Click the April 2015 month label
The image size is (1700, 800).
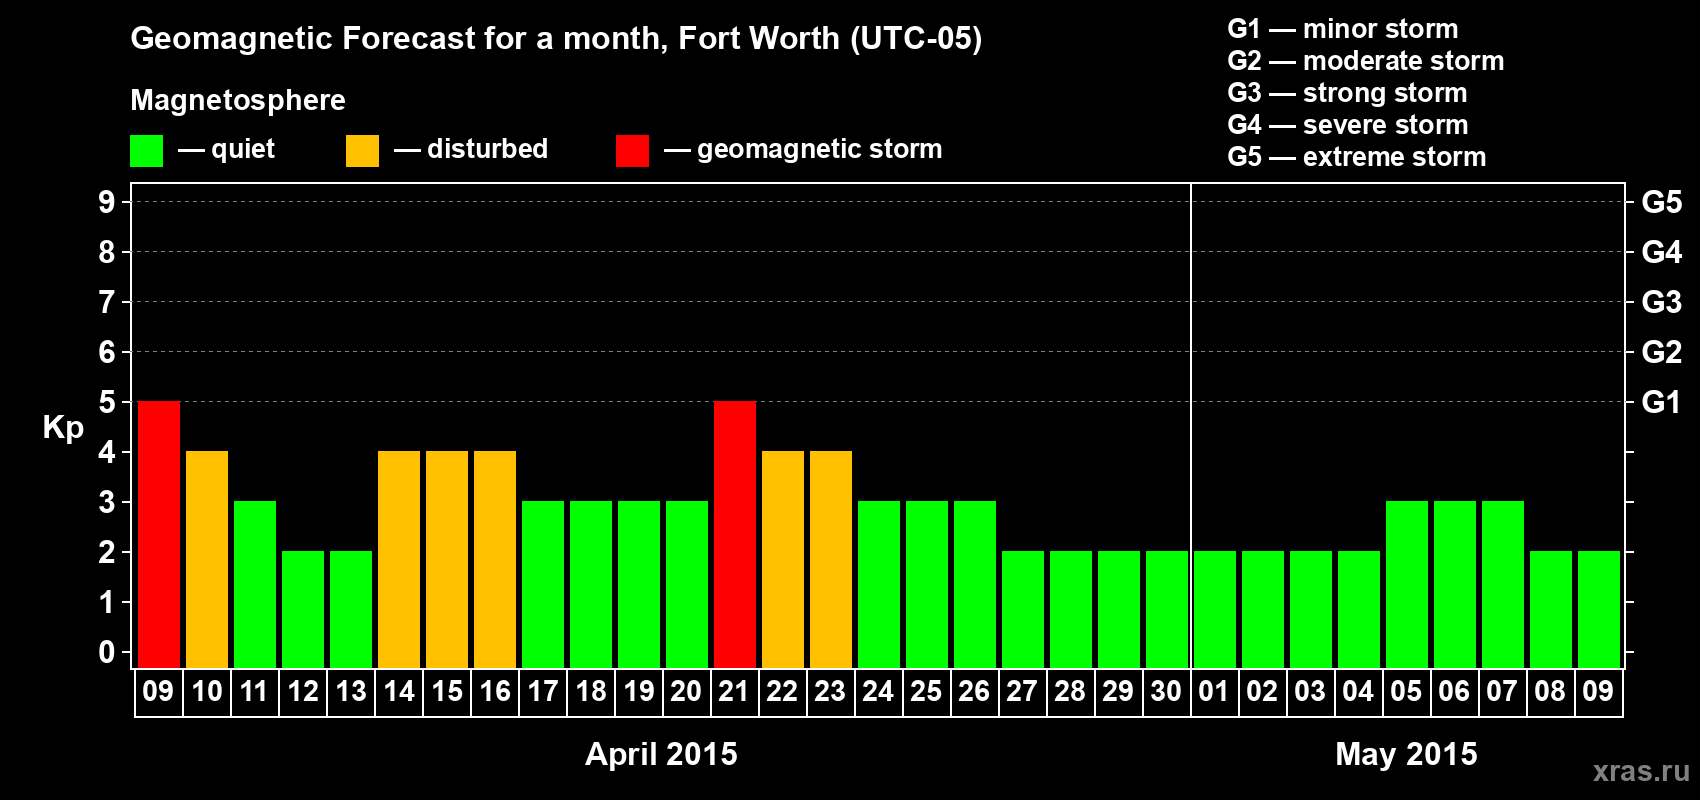(661, 754)
